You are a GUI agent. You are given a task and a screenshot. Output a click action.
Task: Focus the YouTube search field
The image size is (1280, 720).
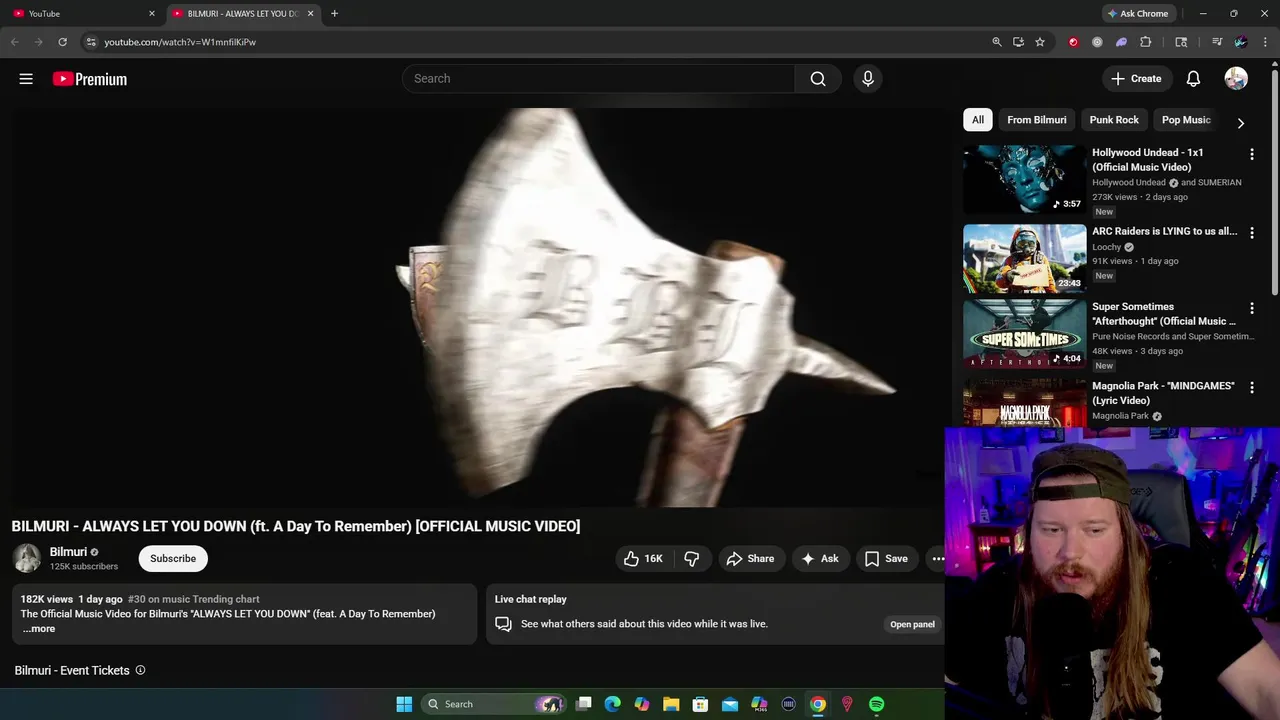click(x=598, y=79)
